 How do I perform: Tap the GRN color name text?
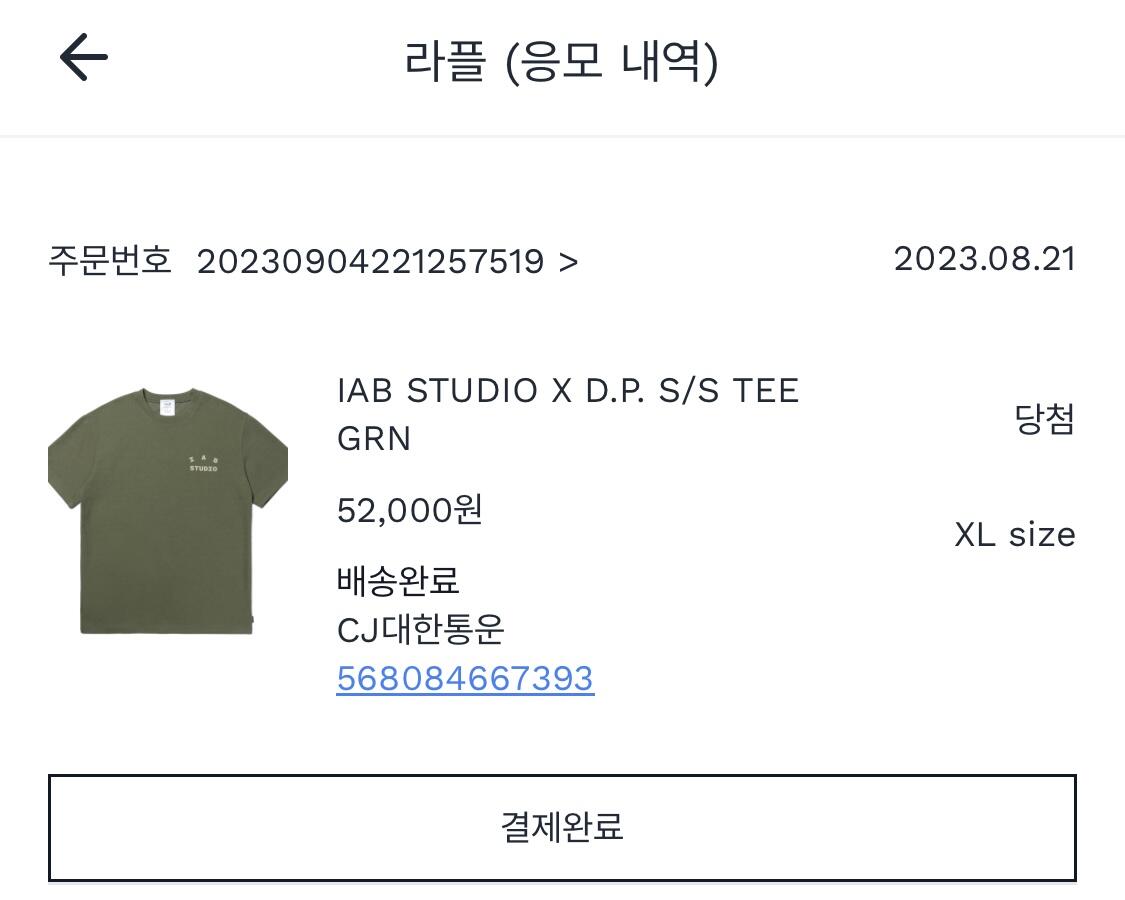coord(374,439)
